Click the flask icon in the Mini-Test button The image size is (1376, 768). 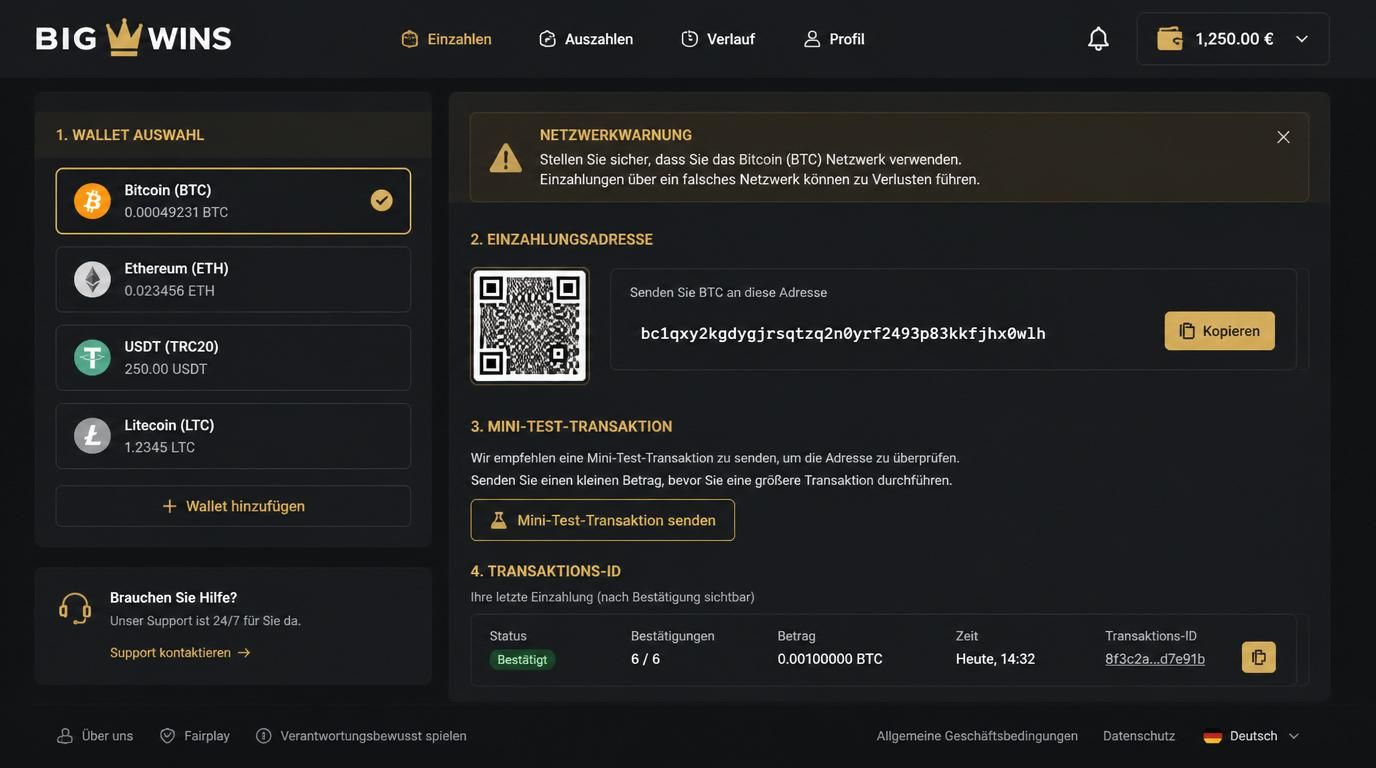[498, 520]
